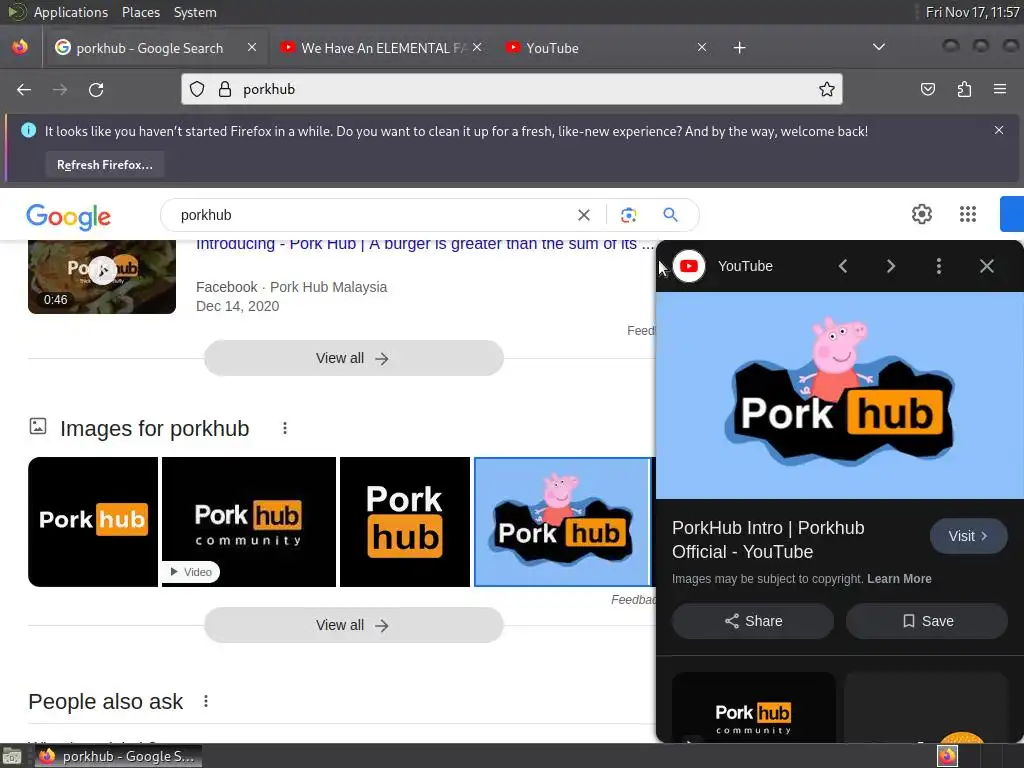Click the Refresh Firefox button

[104, 165]
